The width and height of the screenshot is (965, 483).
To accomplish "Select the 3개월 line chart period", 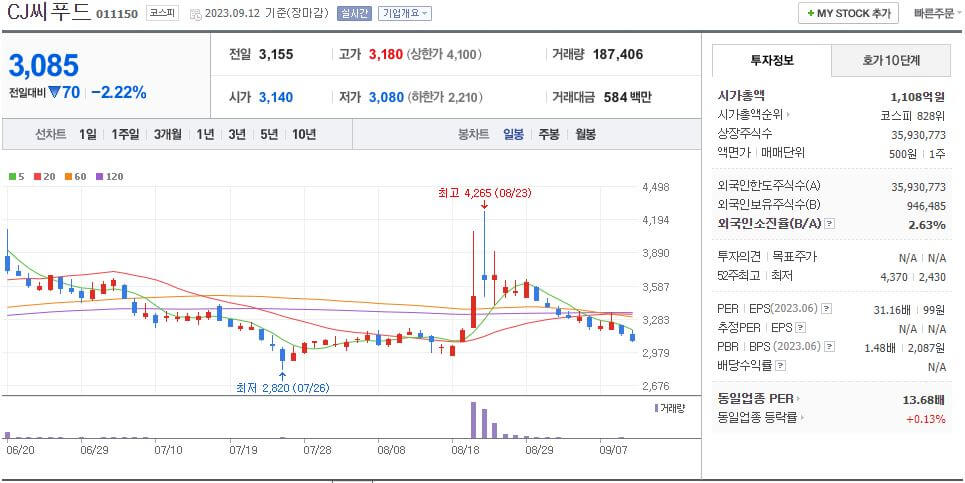I will click(x=167, y=134).
